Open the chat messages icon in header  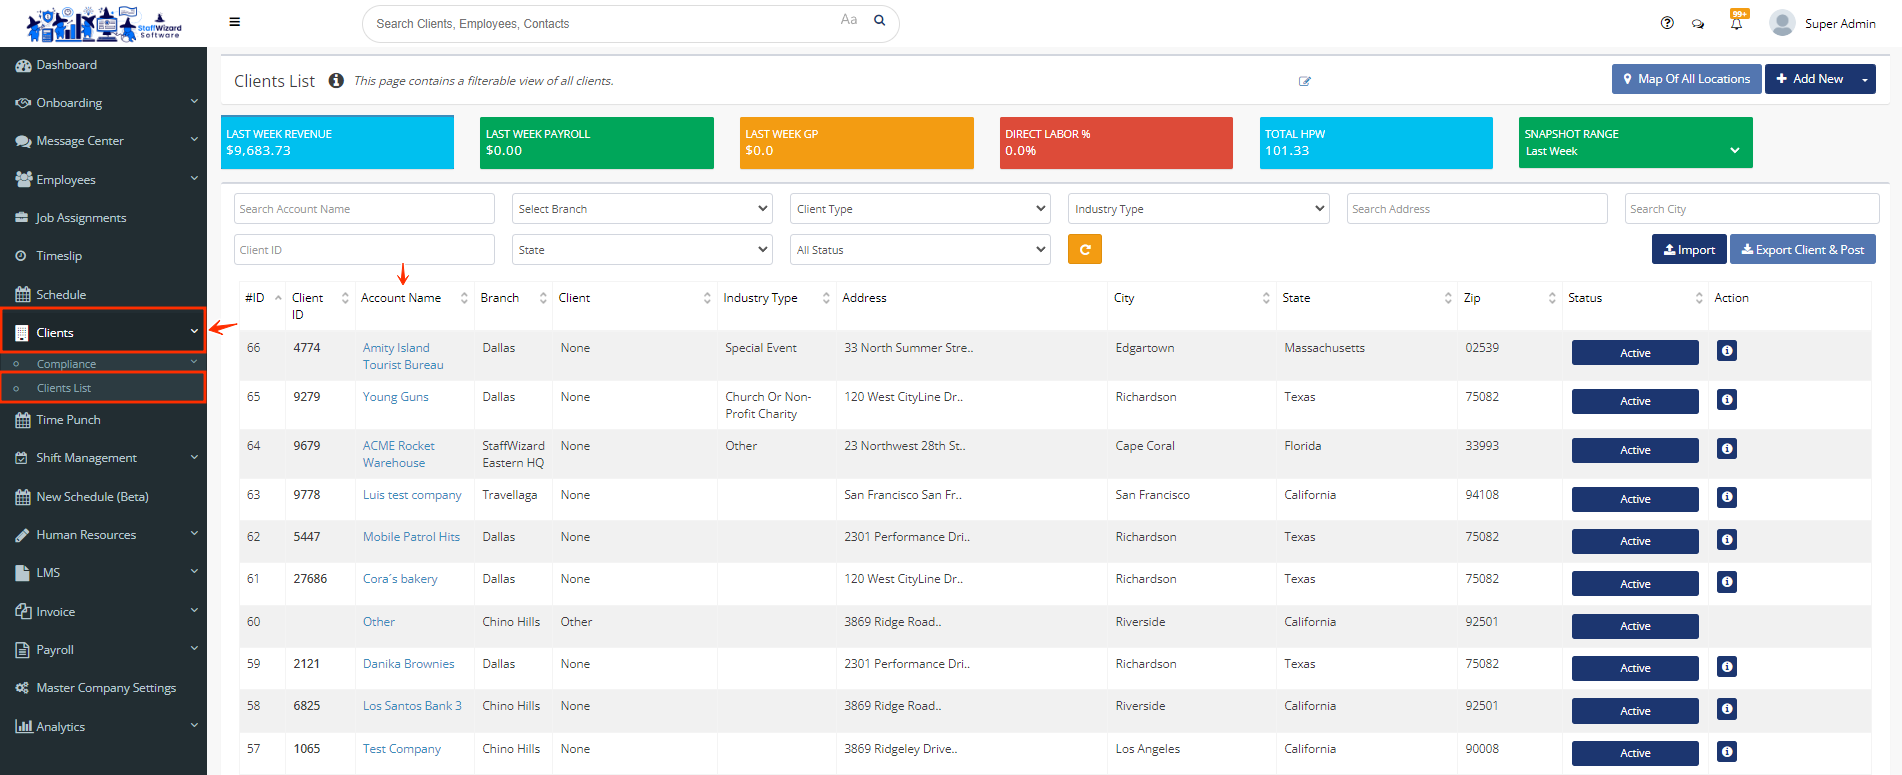[x=1698, y=24]
